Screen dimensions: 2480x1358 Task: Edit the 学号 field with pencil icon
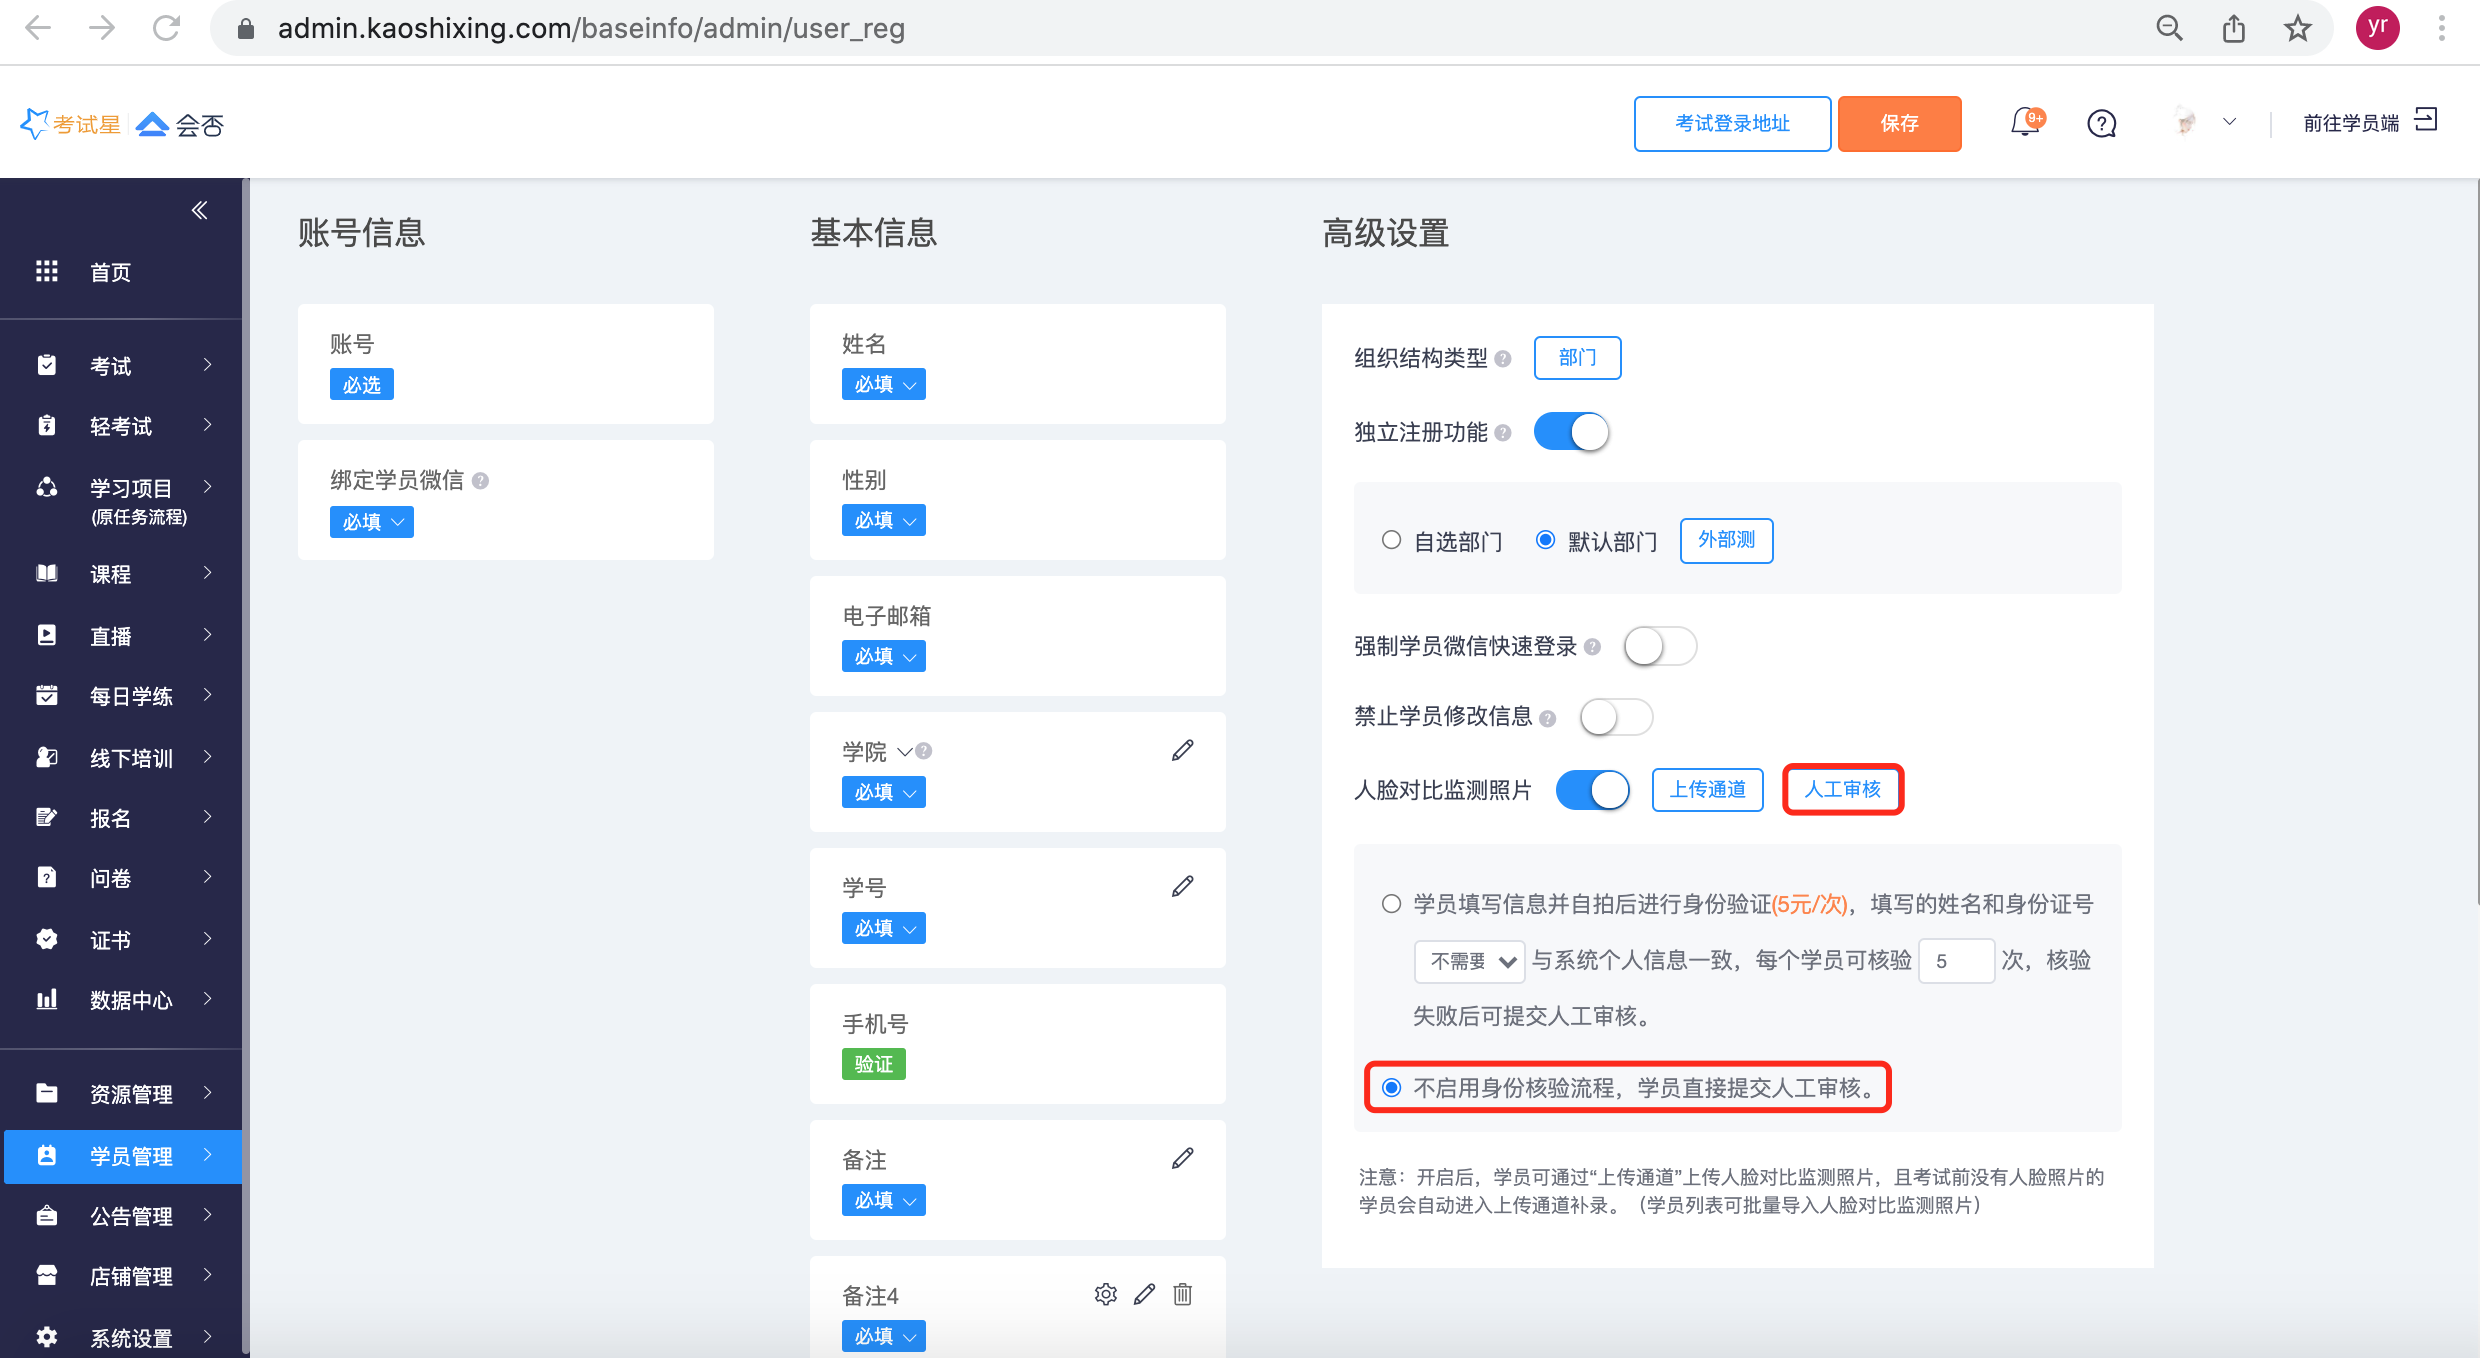coord(1182,886)
